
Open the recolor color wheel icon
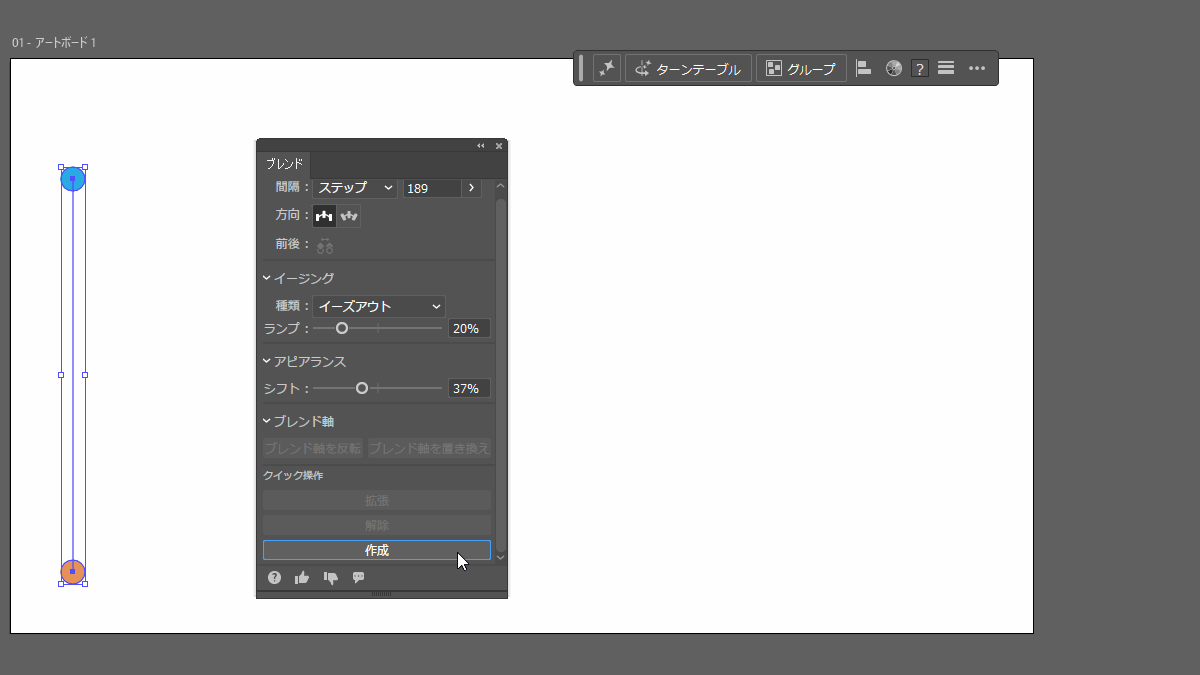(894, 68)
